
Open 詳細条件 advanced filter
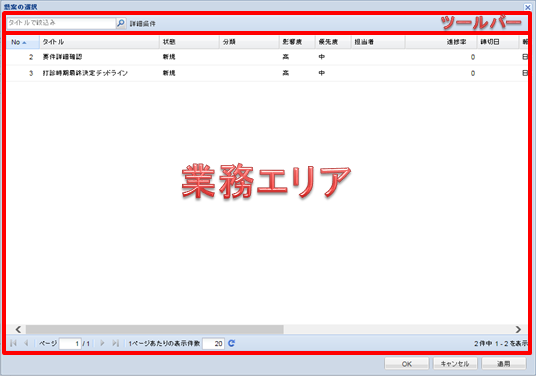coord(143,24)
